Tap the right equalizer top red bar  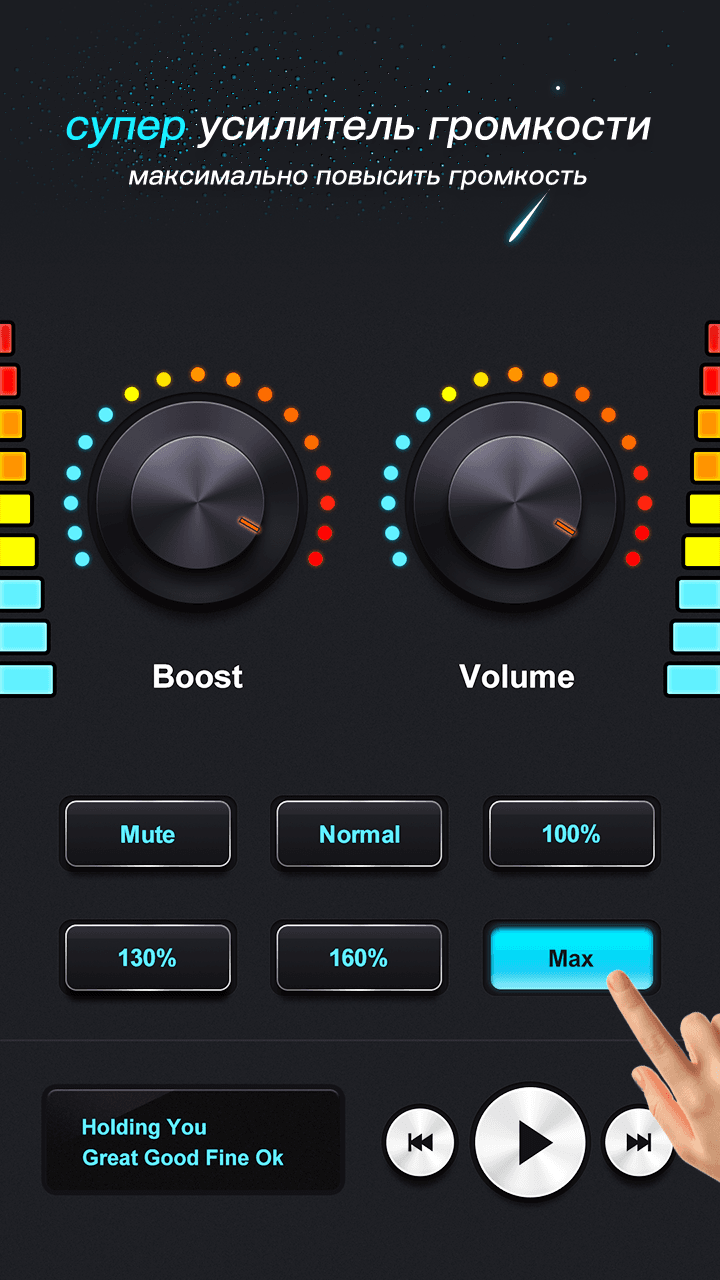[713, 338]
